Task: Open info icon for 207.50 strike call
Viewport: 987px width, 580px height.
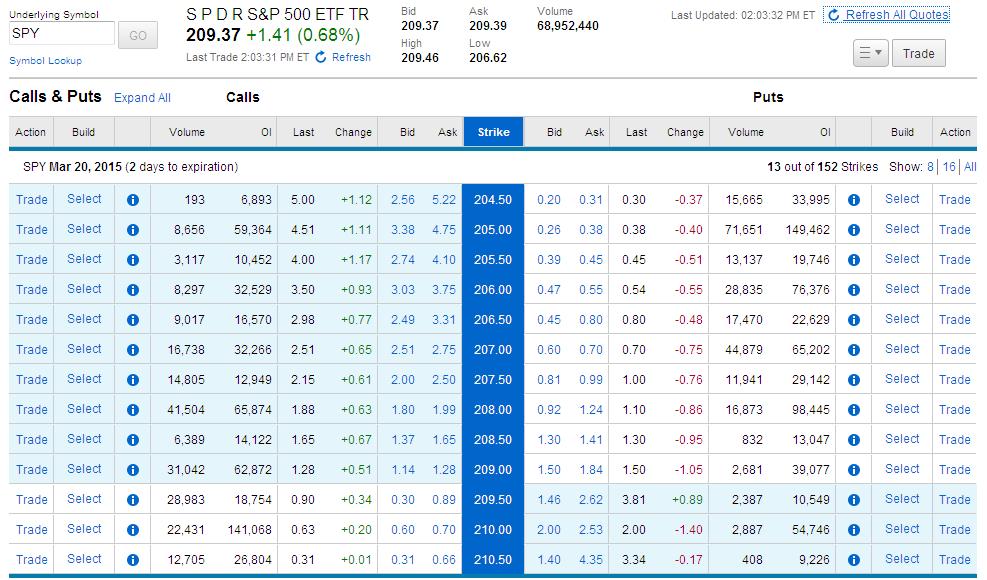Action: tap(133, 380)
